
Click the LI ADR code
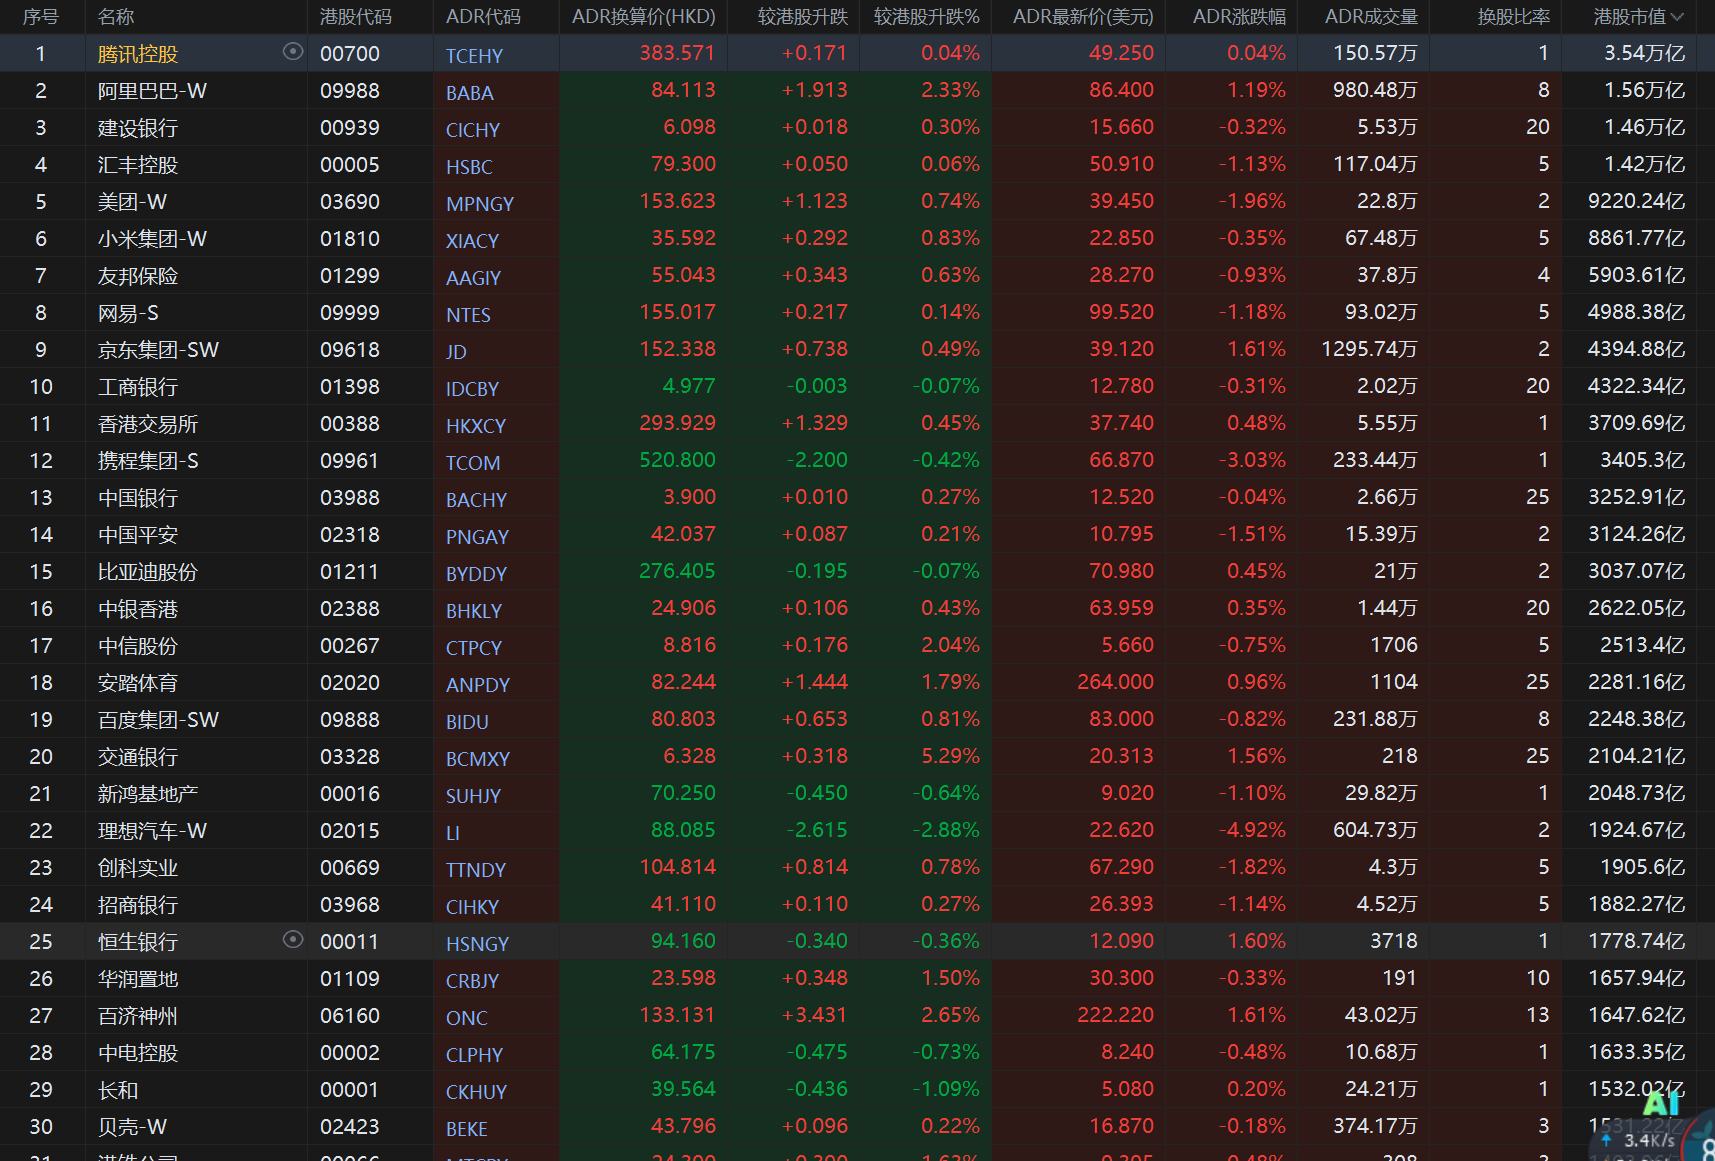click(452, 833)
